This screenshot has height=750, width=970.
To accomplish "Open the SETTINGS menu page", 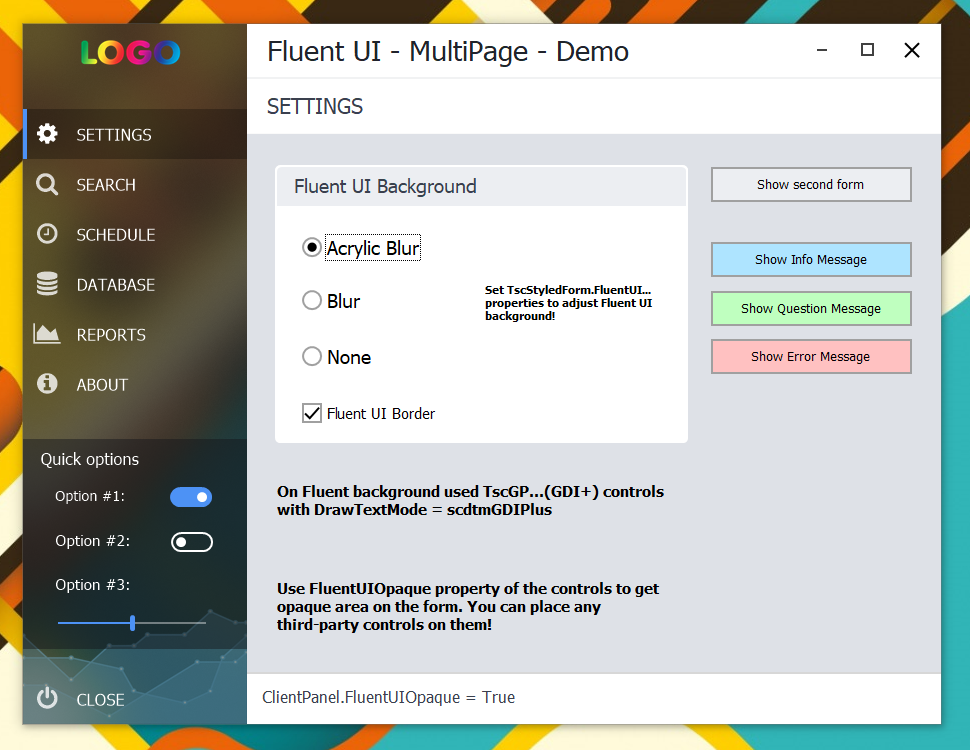I will [135, 134].
